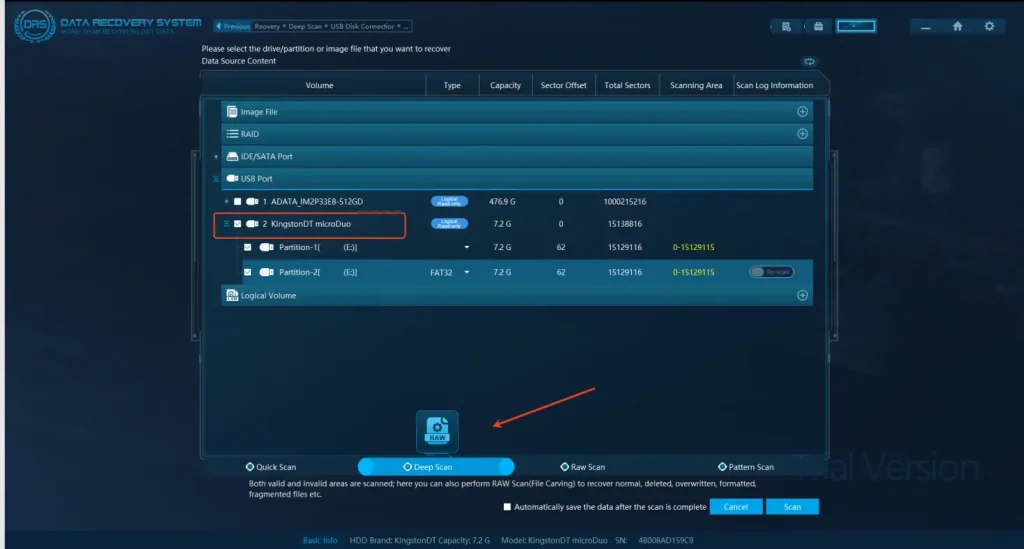Uncheck the Partition-1 checkbox

click(x=248, y=247)
